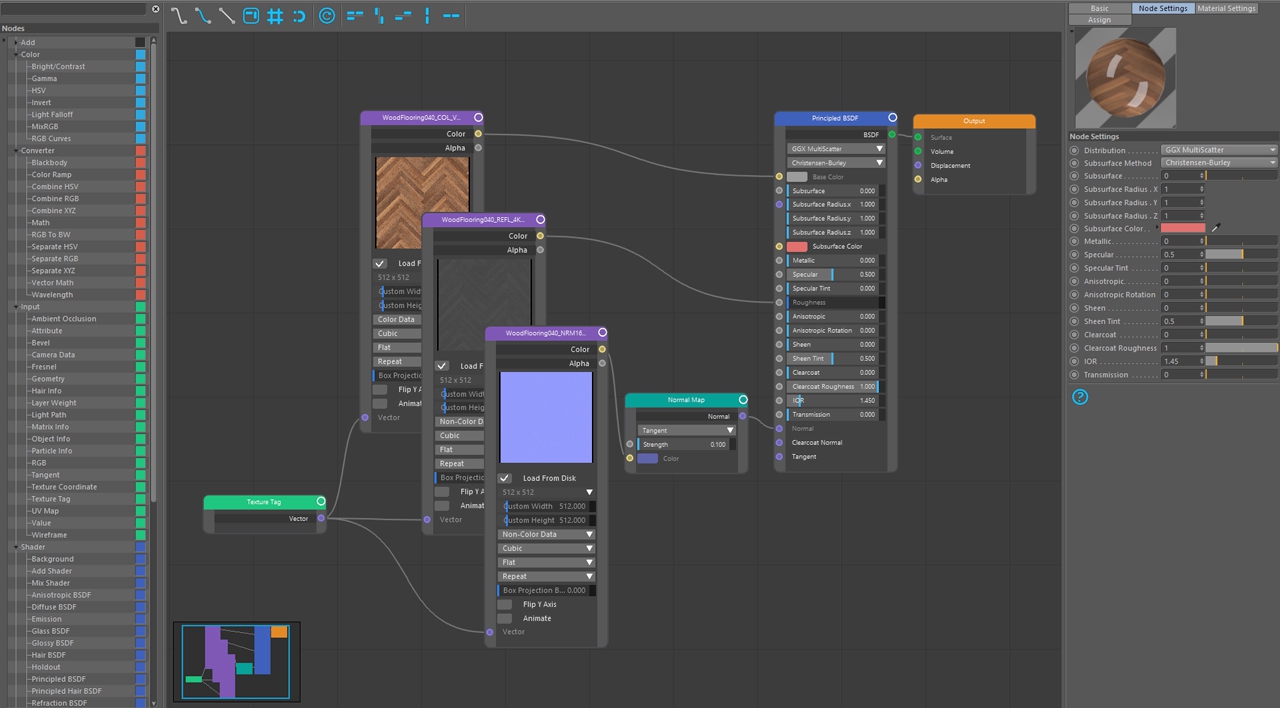The width and height of the screenshot is (1280, 708).
Task: Click the wood material preview sphere
Action: (1126, 78)
